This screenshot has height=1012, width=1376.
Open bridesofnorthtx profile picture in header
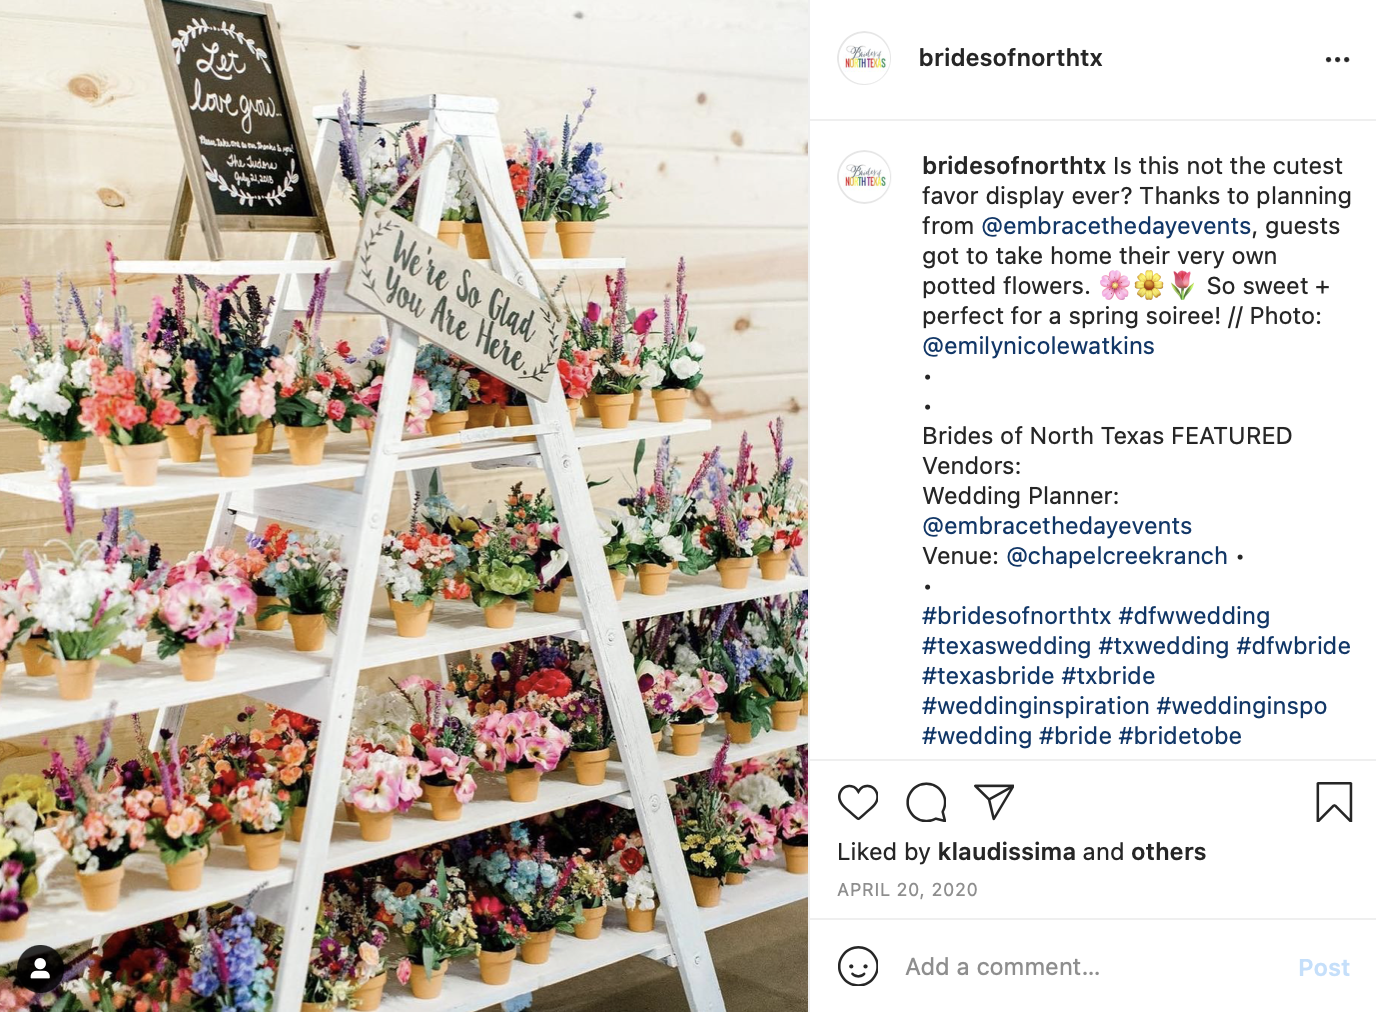point(864,58)
